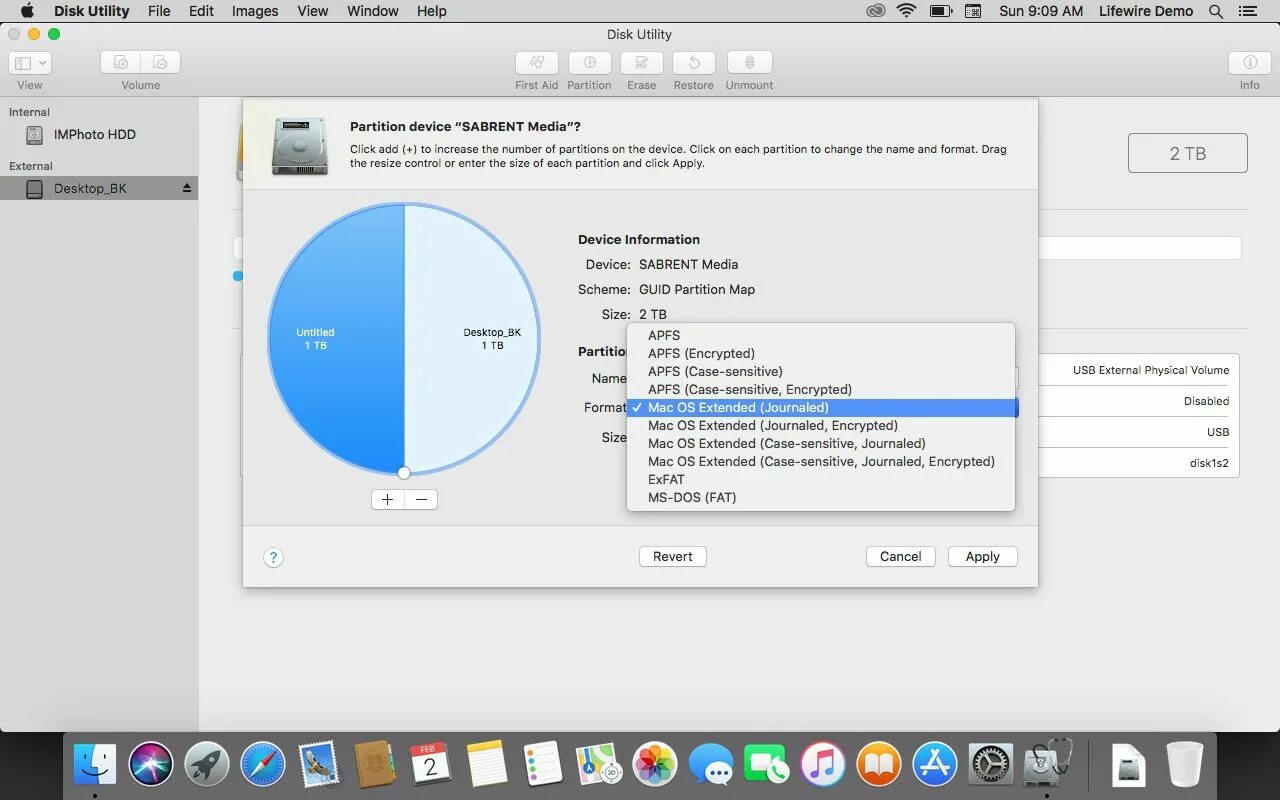Open the View sidebar menu
The image size is (1280, 800).
click(x=30, y=62)
